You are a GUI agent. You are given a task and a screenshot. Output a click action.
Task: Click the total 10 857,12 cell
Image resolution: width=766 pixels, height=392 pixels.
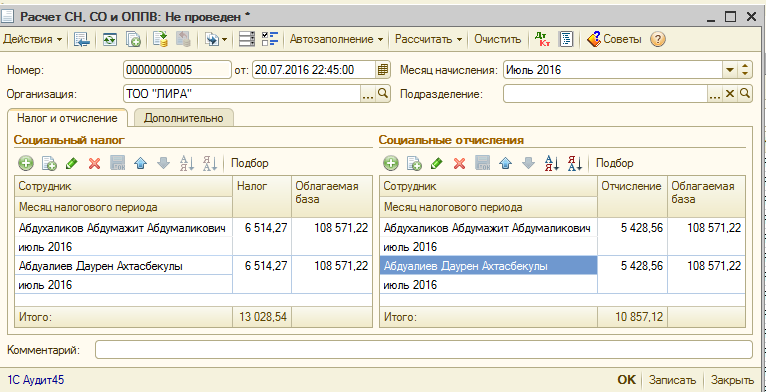pos(632,317)
